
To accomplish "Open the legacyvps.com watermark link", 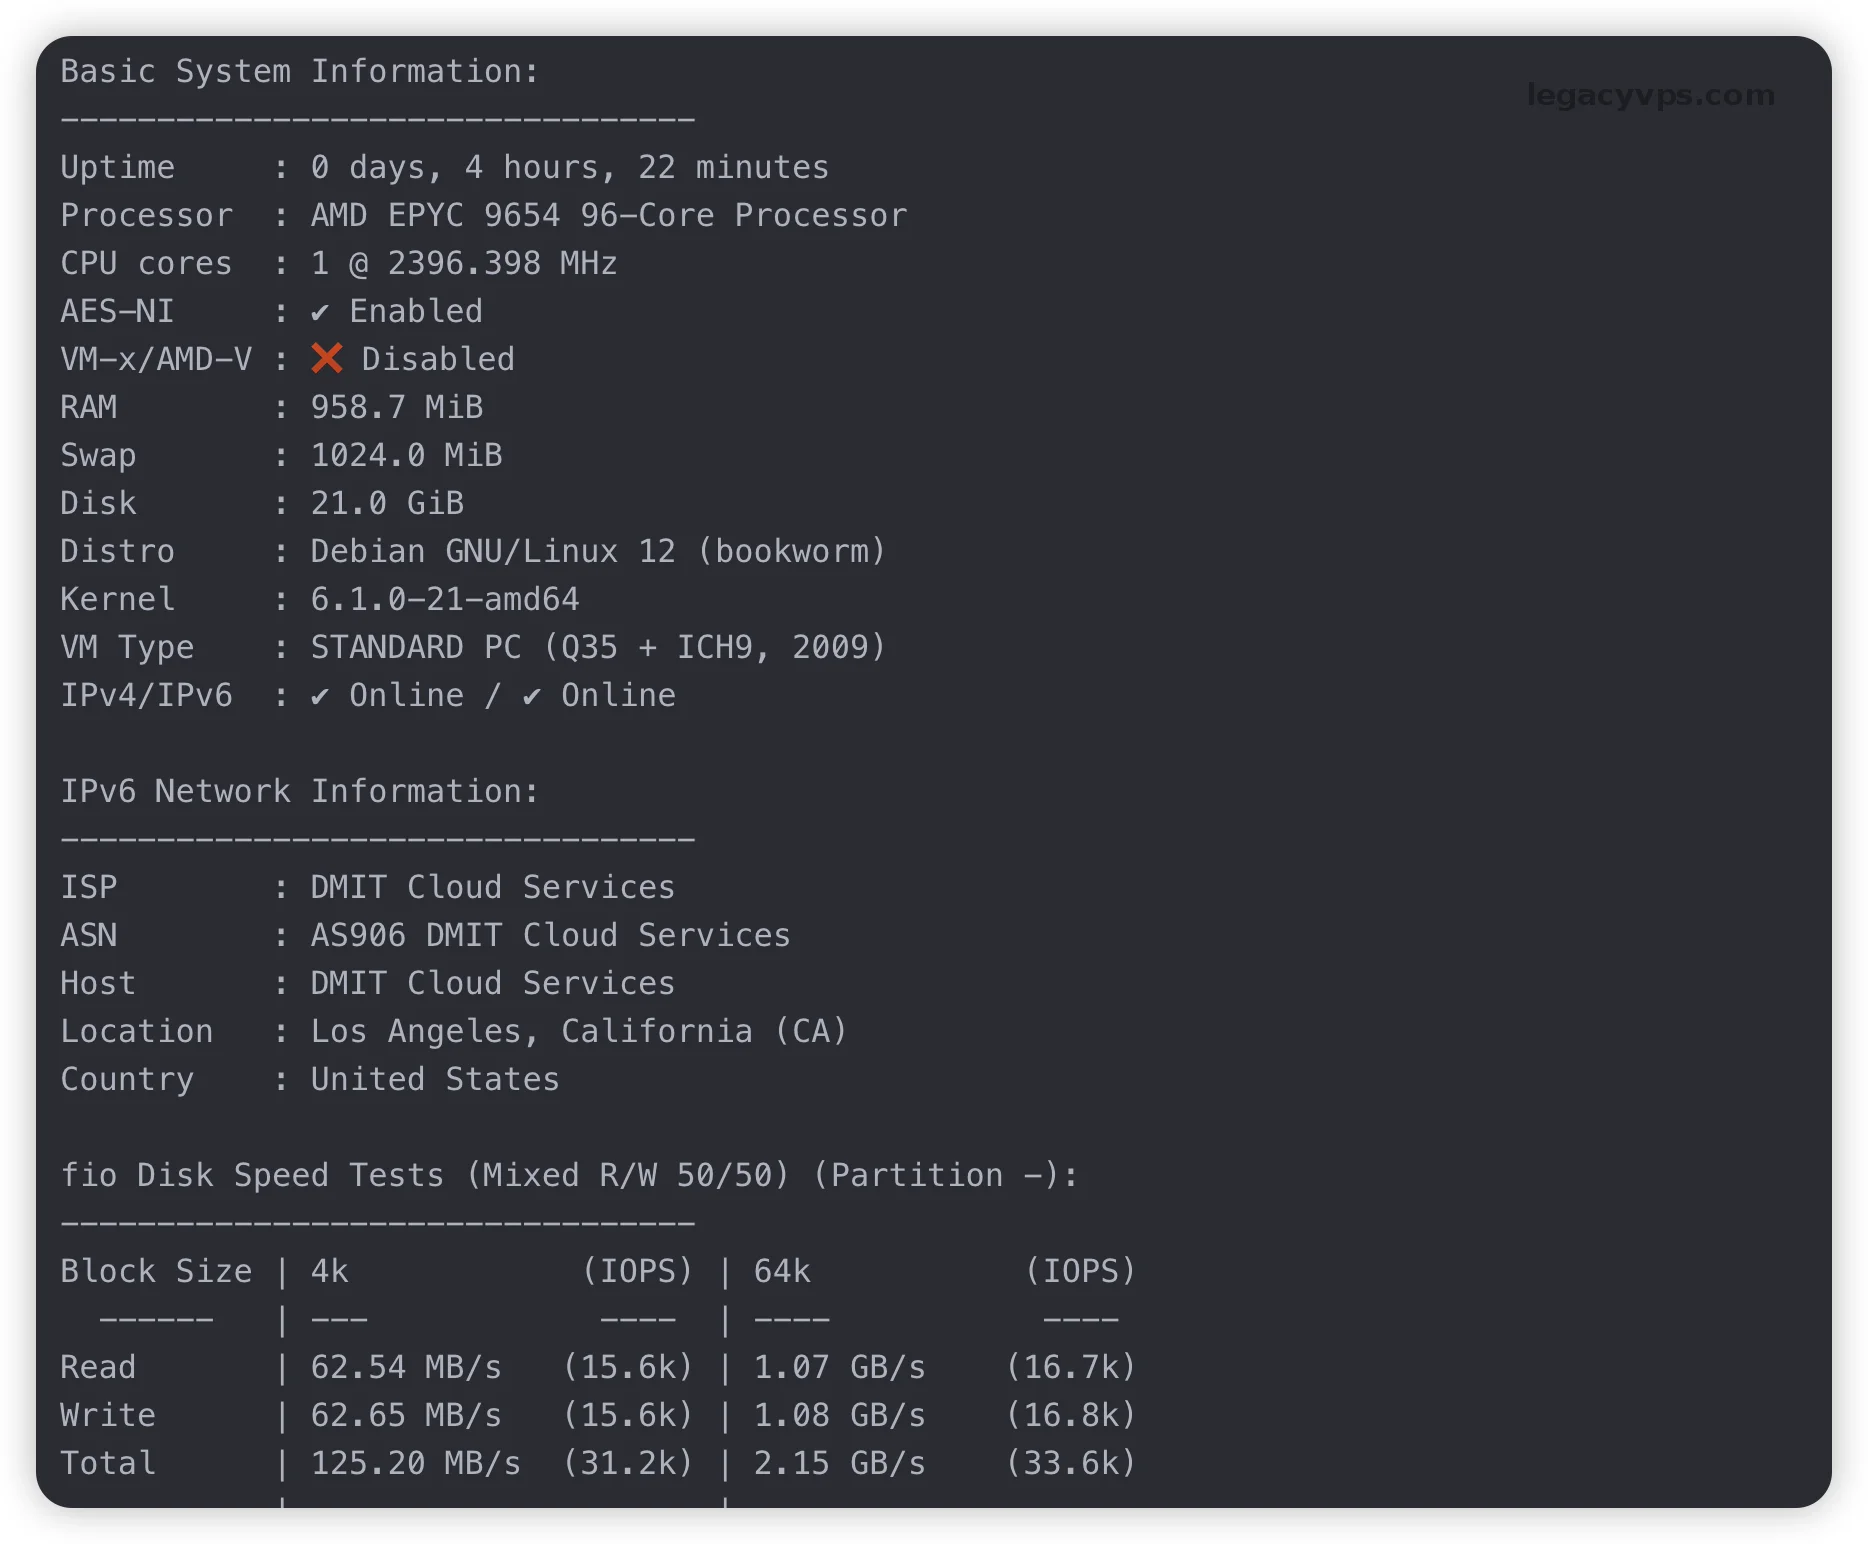I will pyautogui.click(x=1650, y=95).
